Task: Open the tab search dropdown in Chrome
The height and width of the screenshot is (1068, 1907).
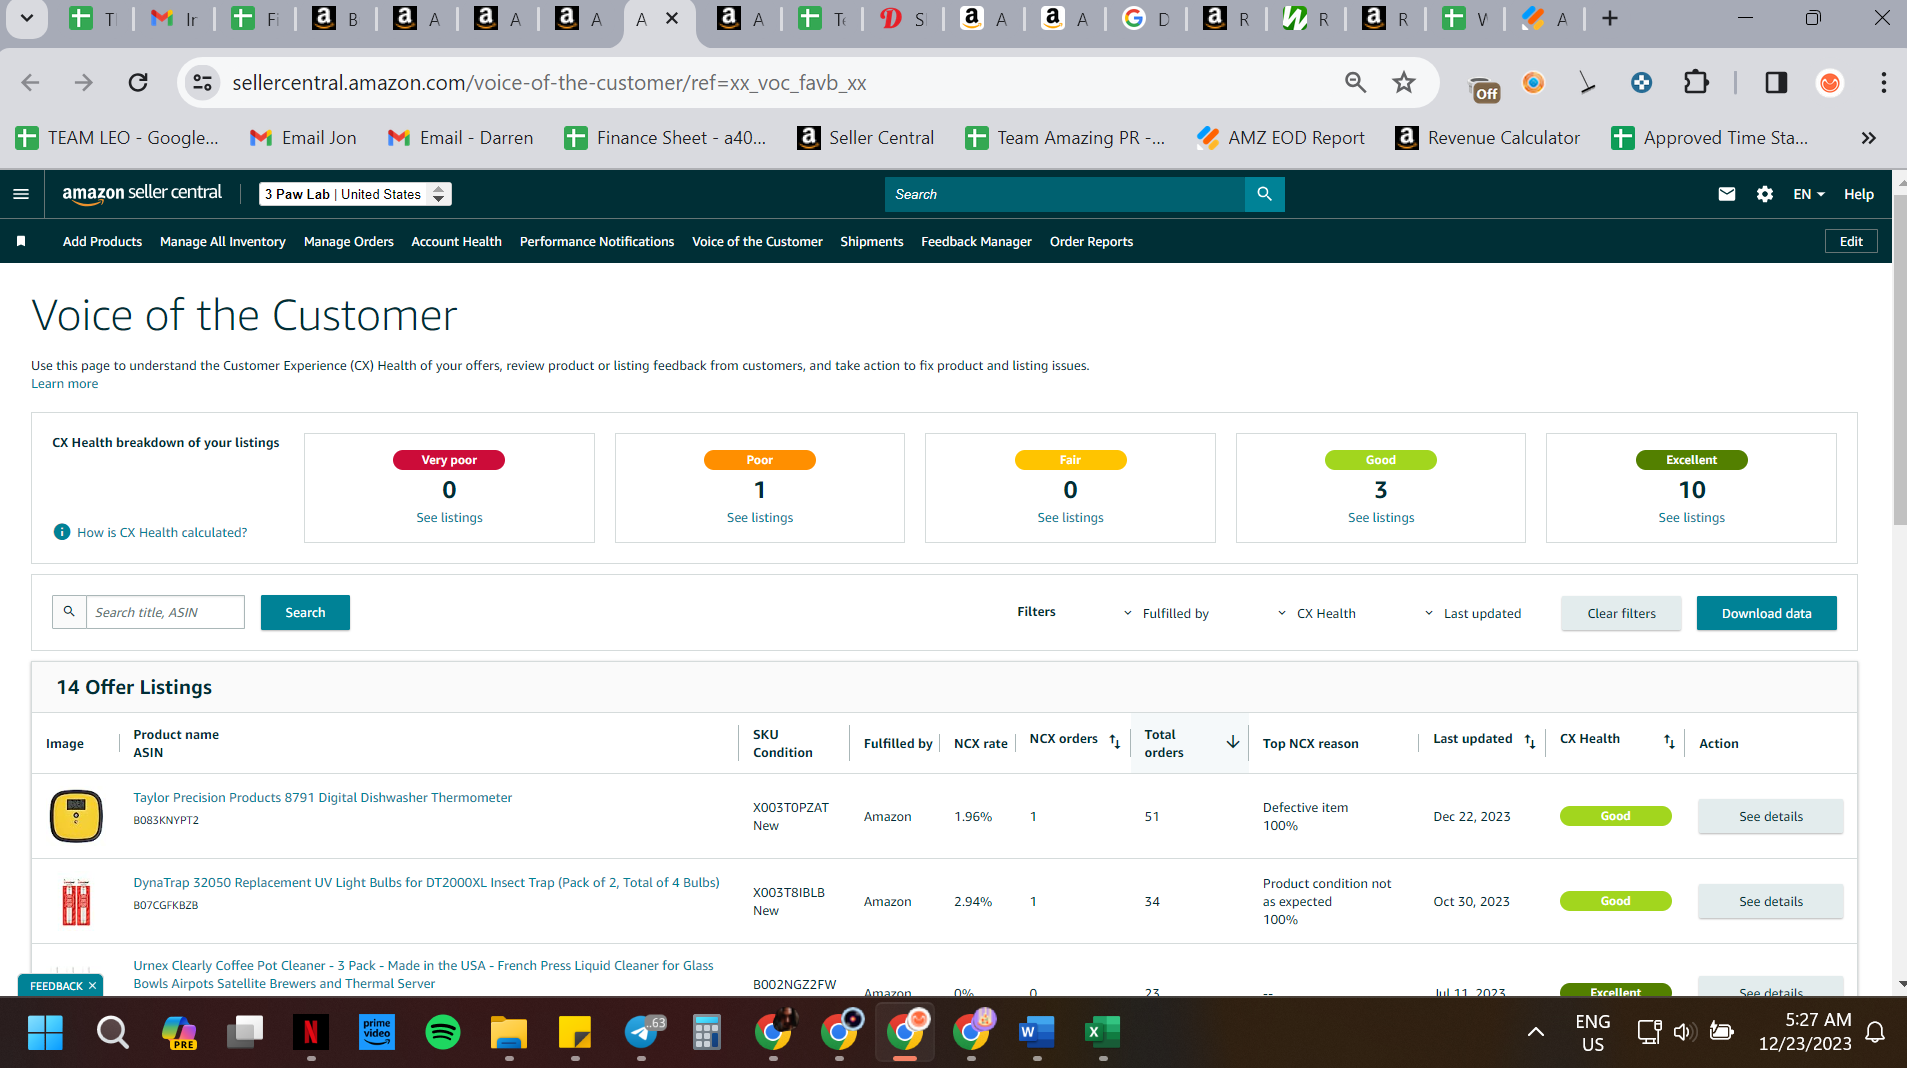Action: point(27,19)
